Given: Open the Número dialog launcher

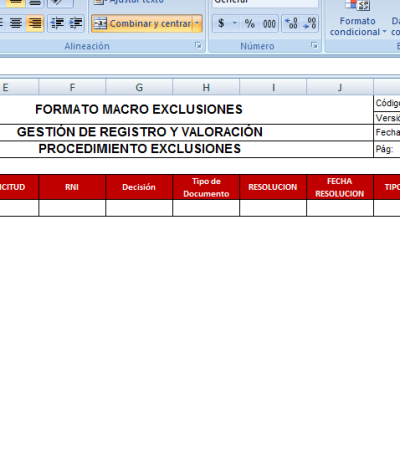Looking at the screenshot, I should pyautogui.click(x=314, y=45).
